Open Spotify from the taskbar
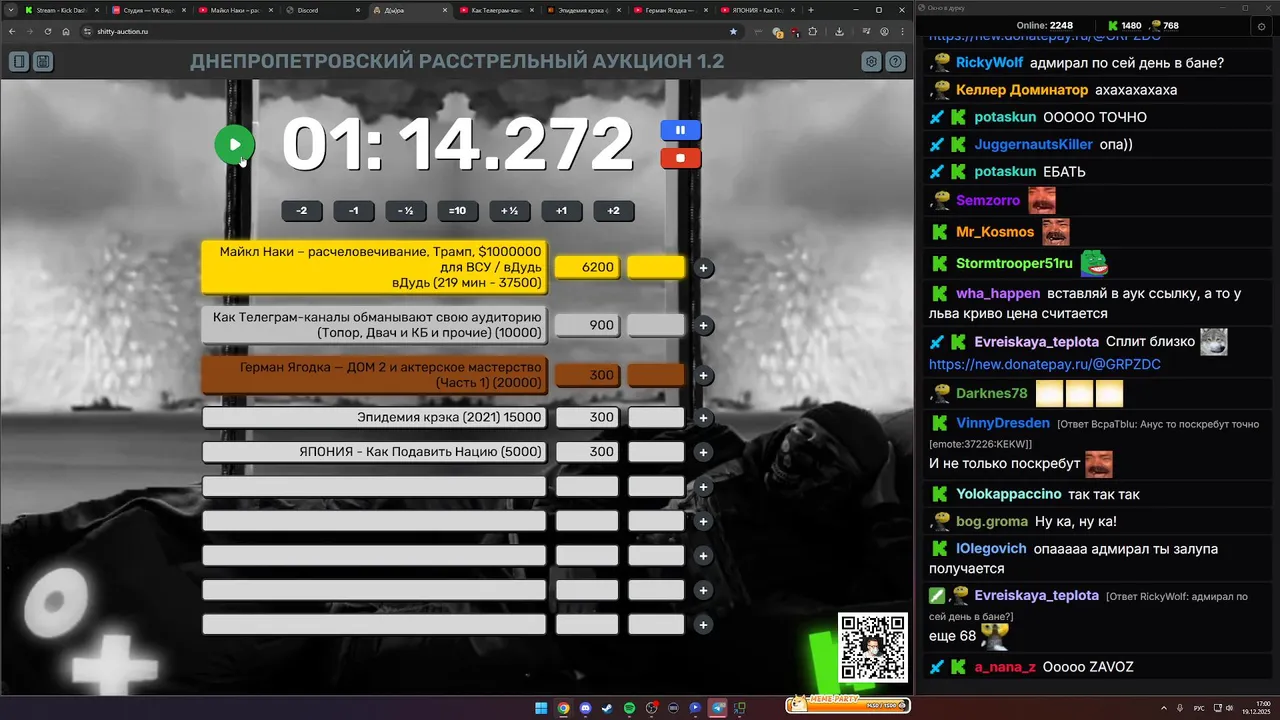The width and height of the screenshot is (1280, 720). (x=629, y=708)
